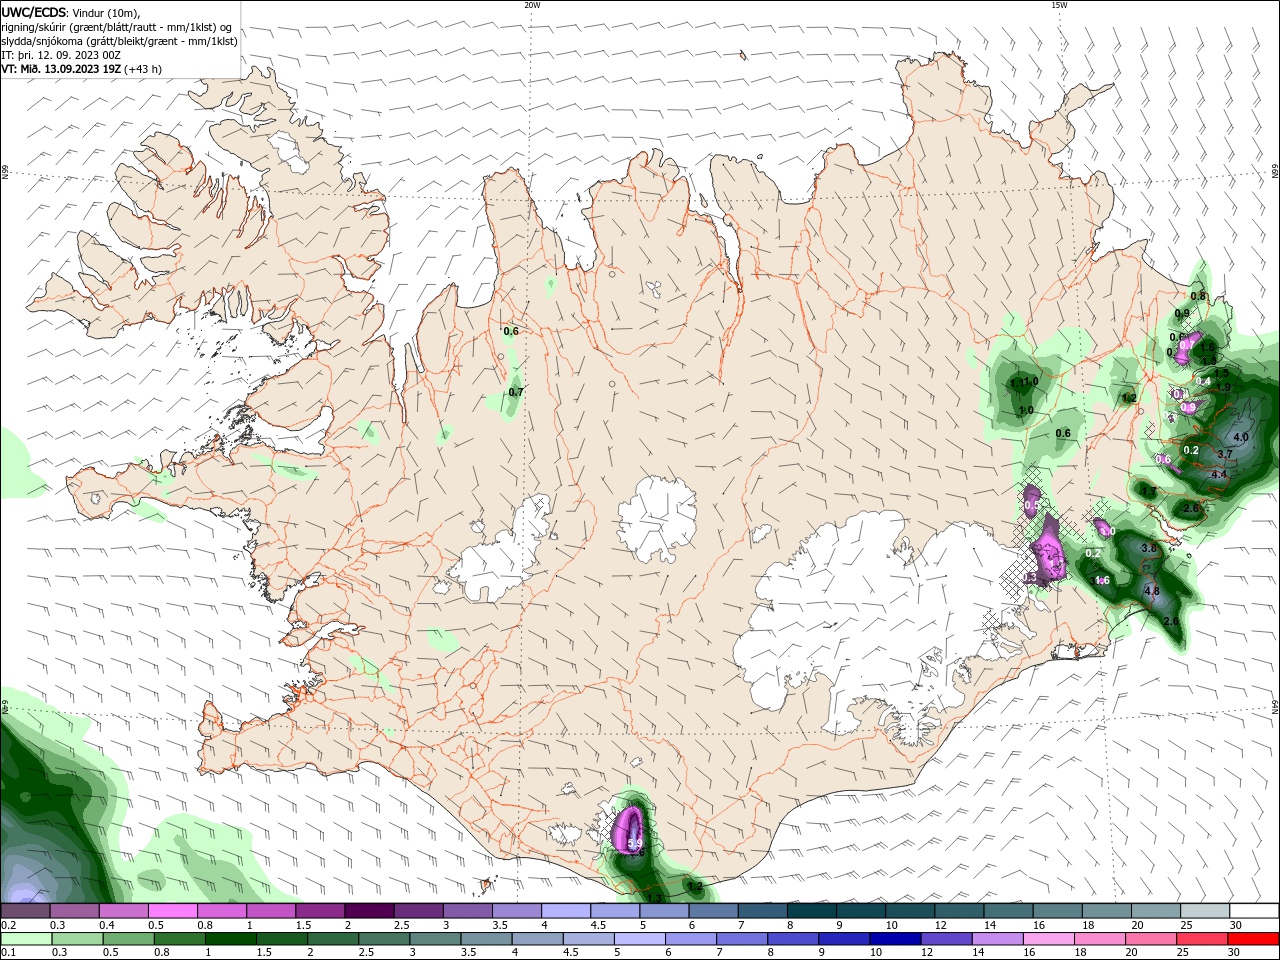Image resolution: width=1280 pixels, height=960 pixels.
Task: Select the bright pink swatch at upper legend 0.5
Action: tap(172, 911)
